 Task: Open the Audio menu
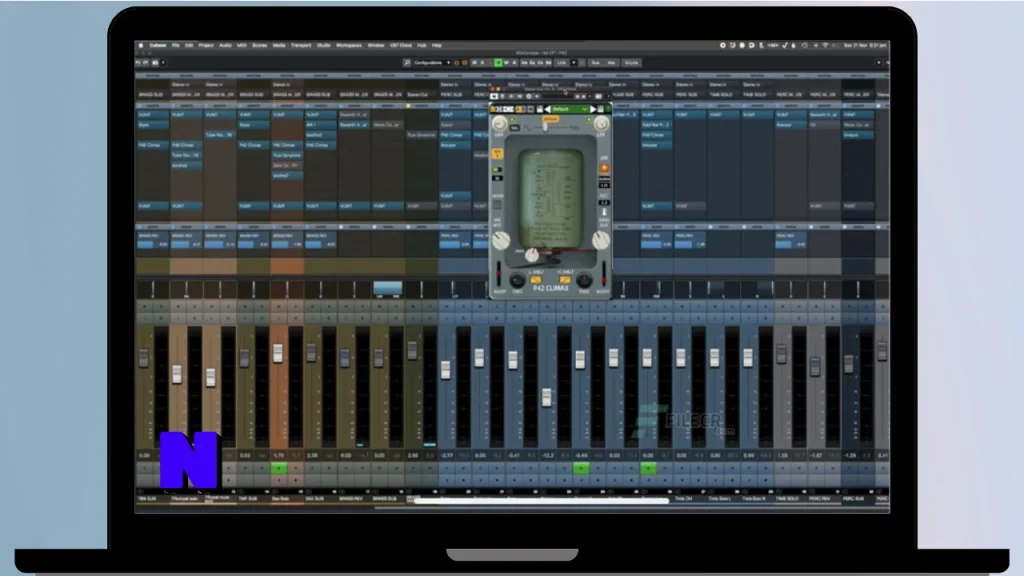click(225, 46)
